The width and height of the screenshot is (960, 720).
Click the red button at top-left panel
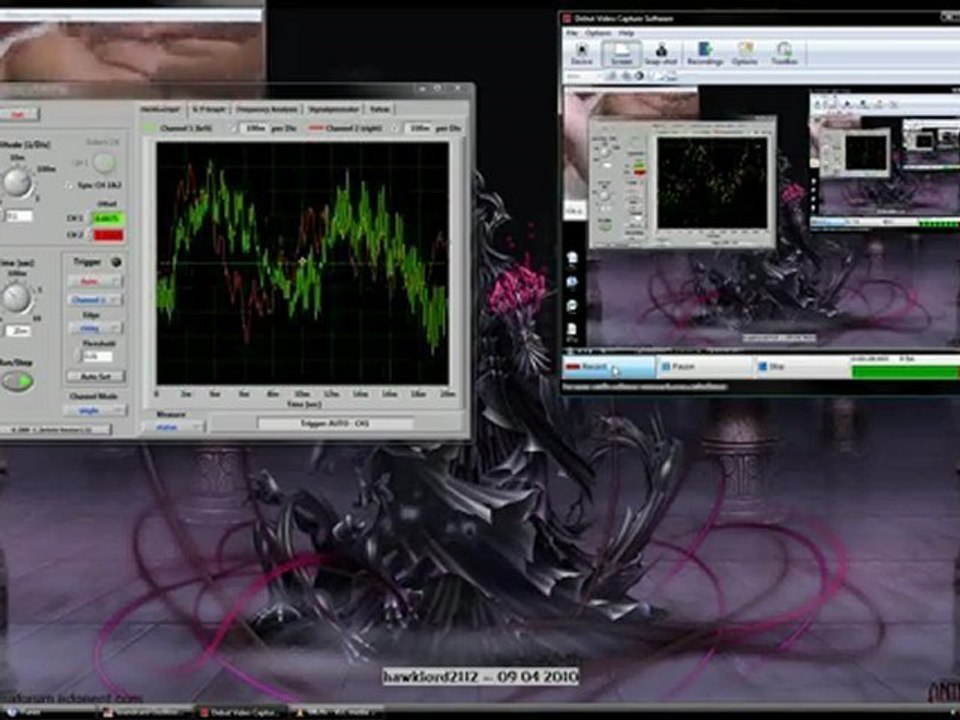(x=18, y=114)
